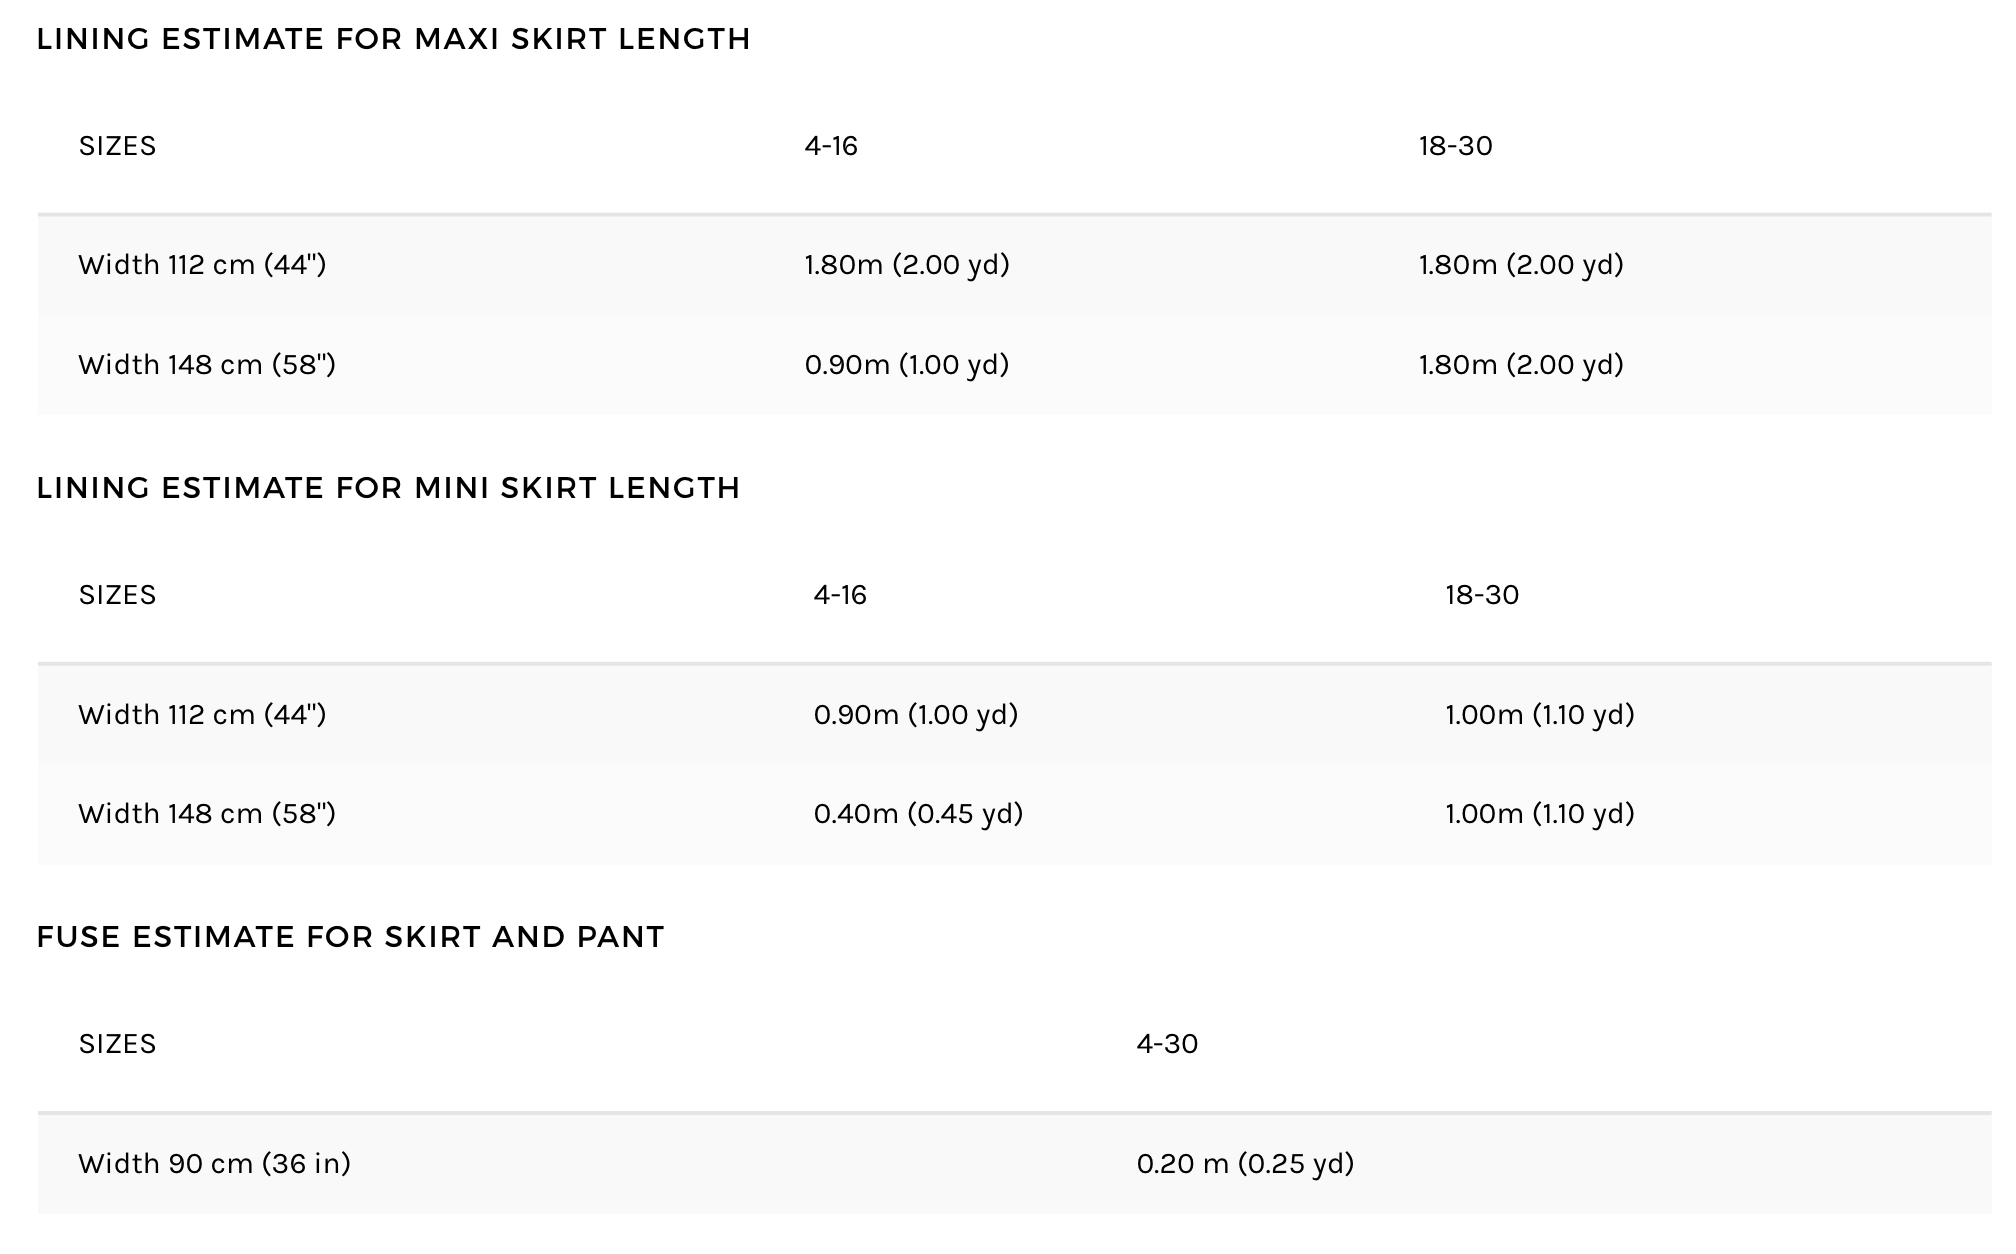Click the Lining Estimate for Mini Skirt Length heading
This screenshot has width=2016, height=1254.
tap(388, 488)
